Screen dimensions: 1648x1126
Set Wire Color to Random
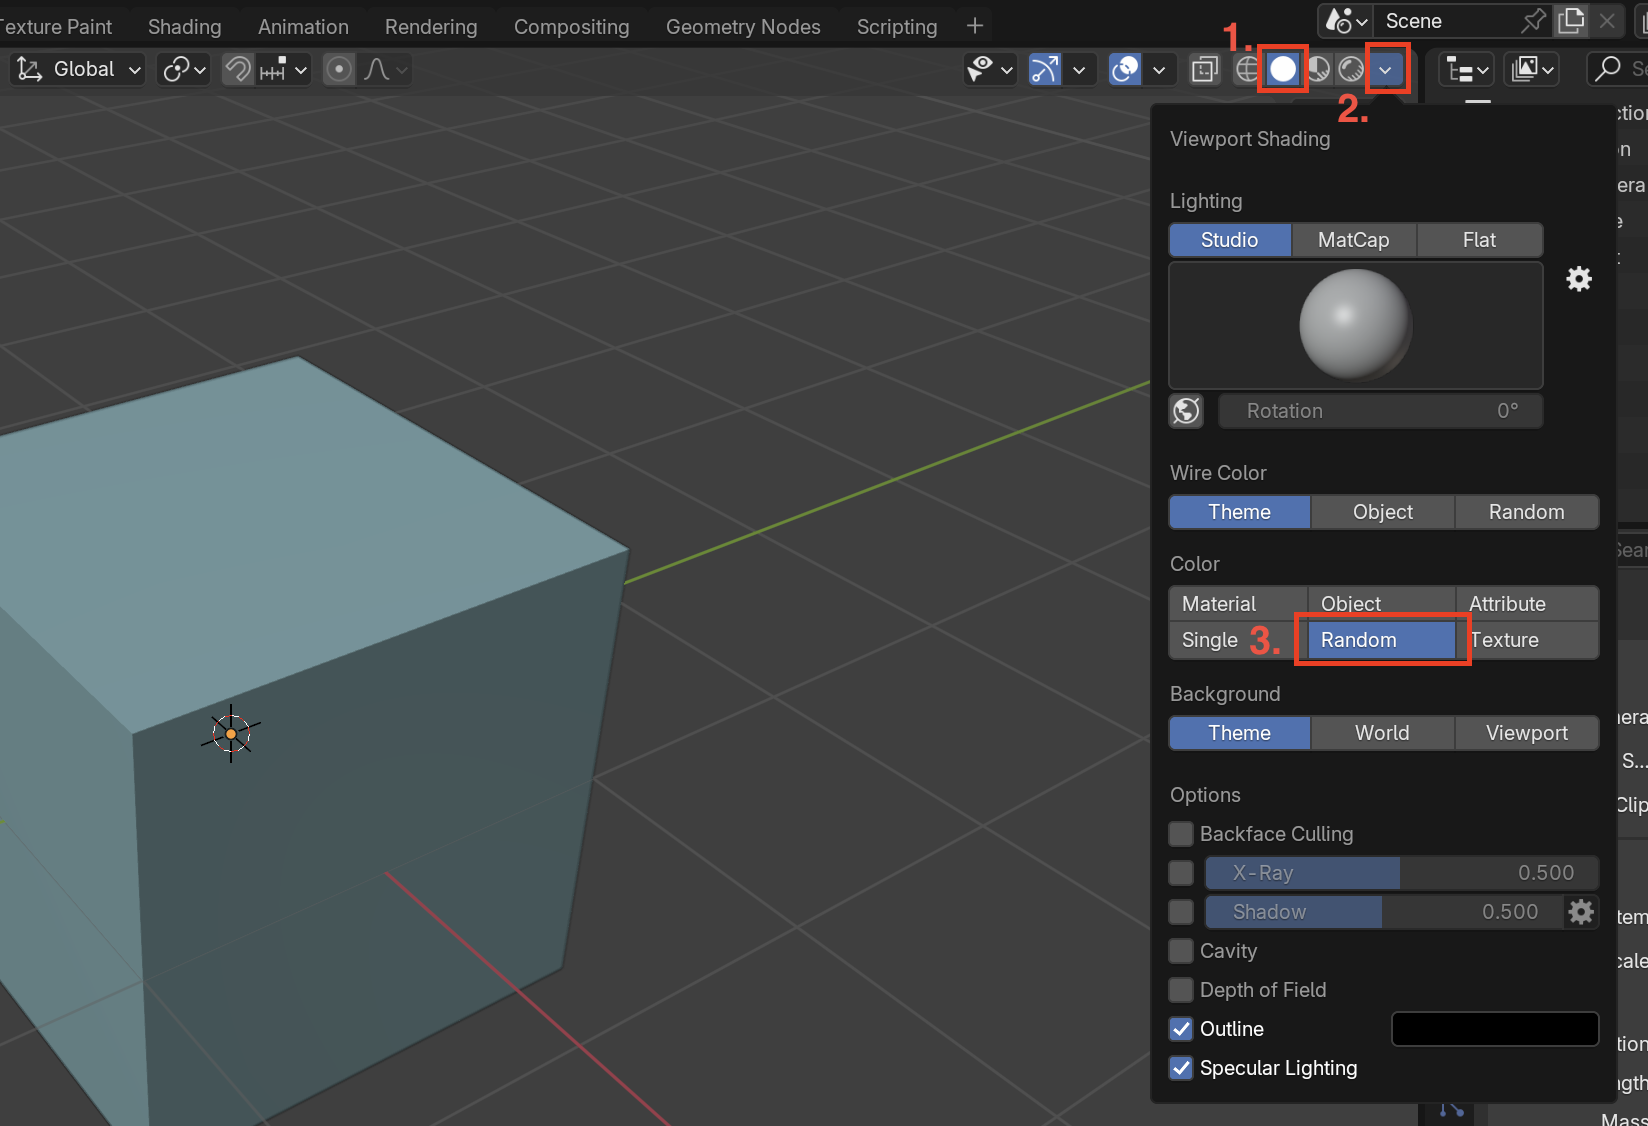click(x=1527, y=512)
